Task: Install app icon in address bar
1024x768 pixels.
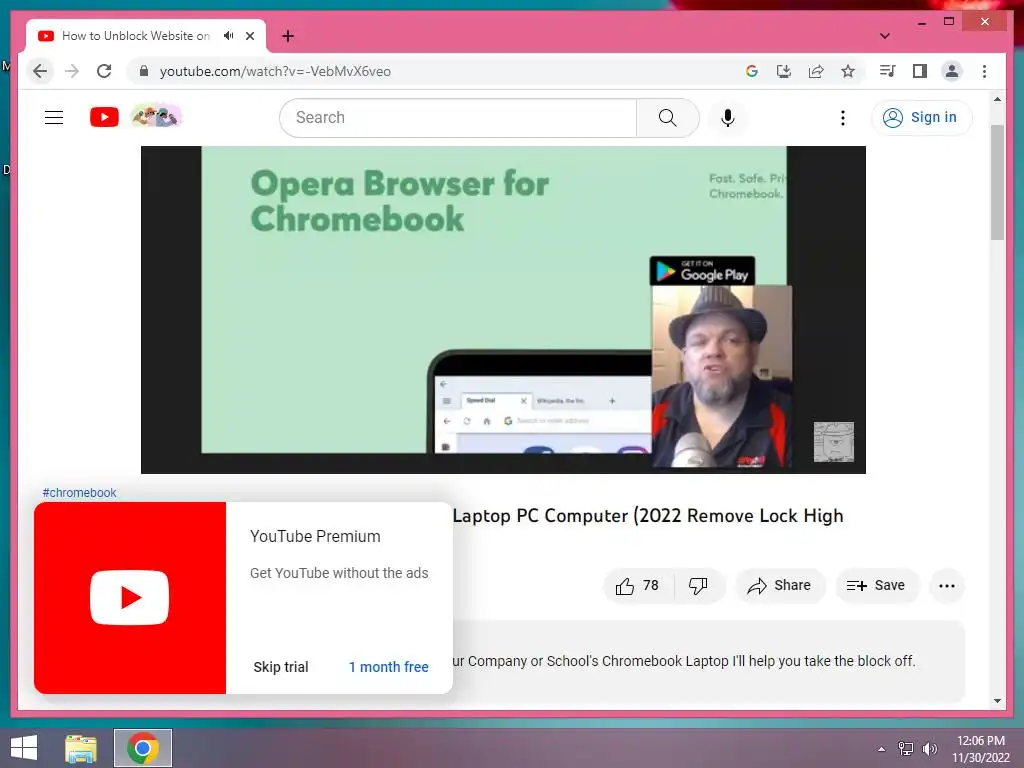Action: click(784, 71)
